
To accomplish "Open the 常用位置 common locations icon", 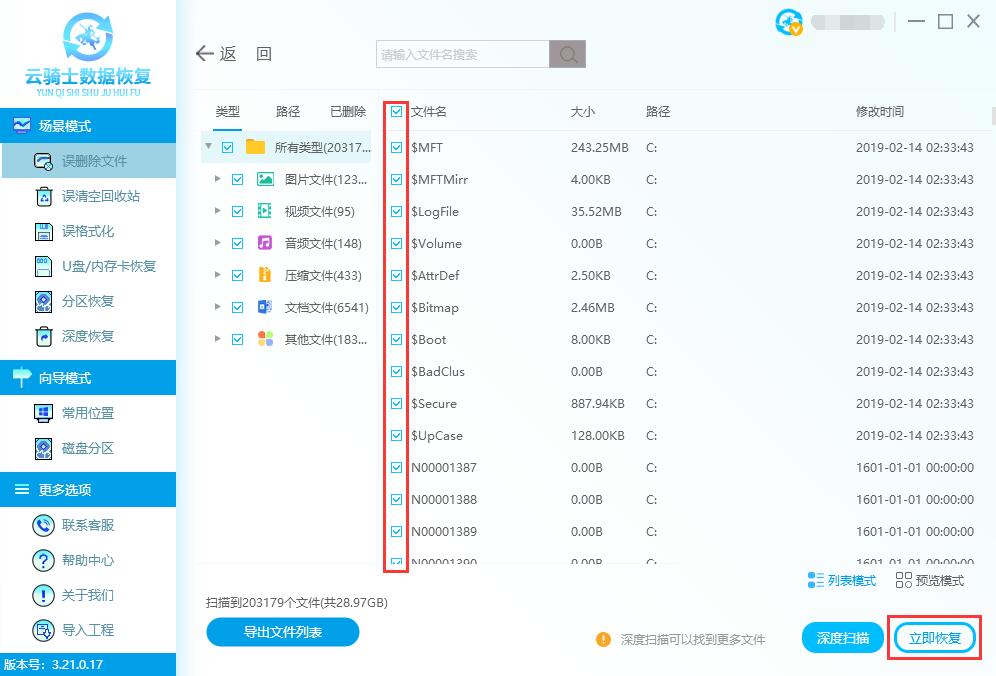I will tap(43, 414).
